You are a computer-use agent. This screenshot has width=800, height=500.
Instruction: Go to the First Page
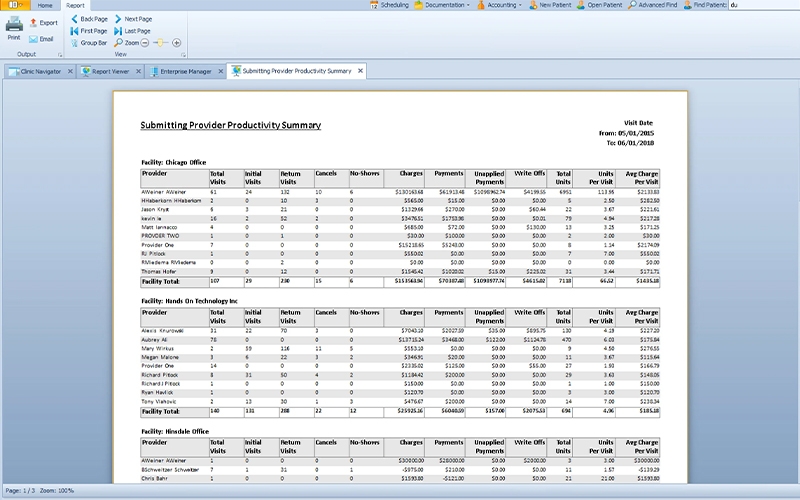click(88, 31)
